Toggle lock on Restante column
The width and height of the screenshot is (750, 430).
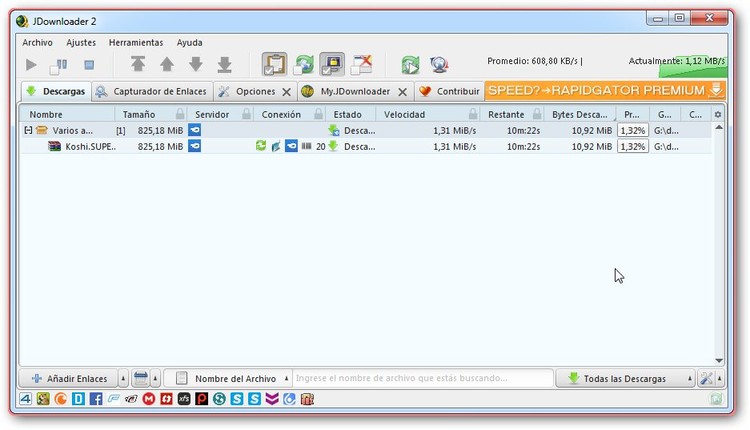click(537, 114)
